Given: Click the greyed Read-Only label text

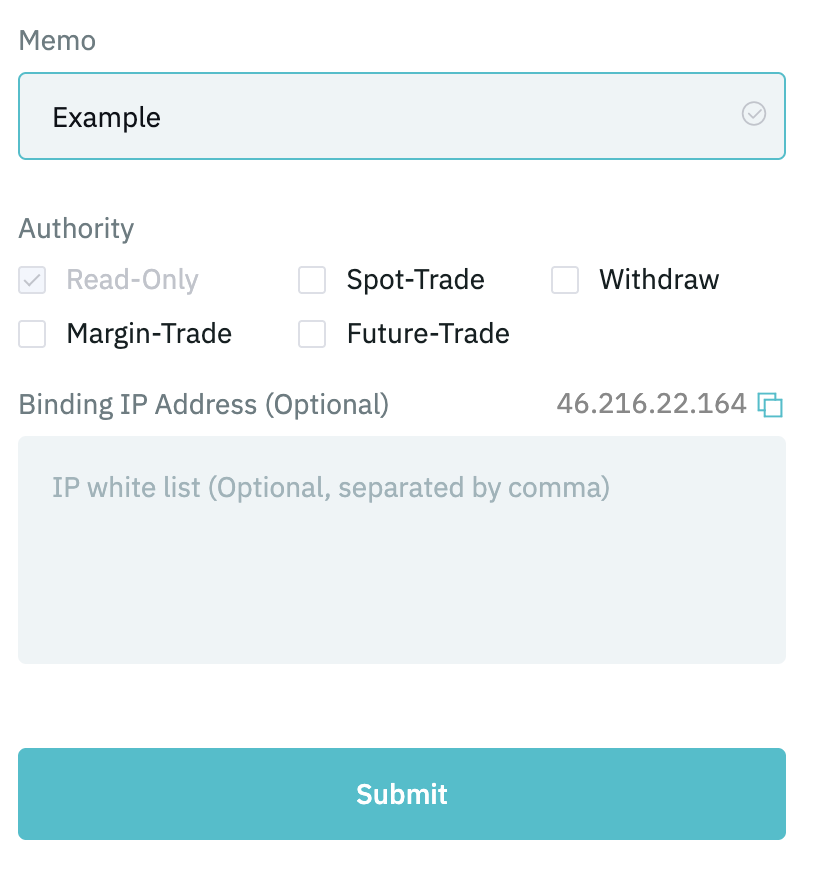Looking at the screenshot, I should [132, 280].
